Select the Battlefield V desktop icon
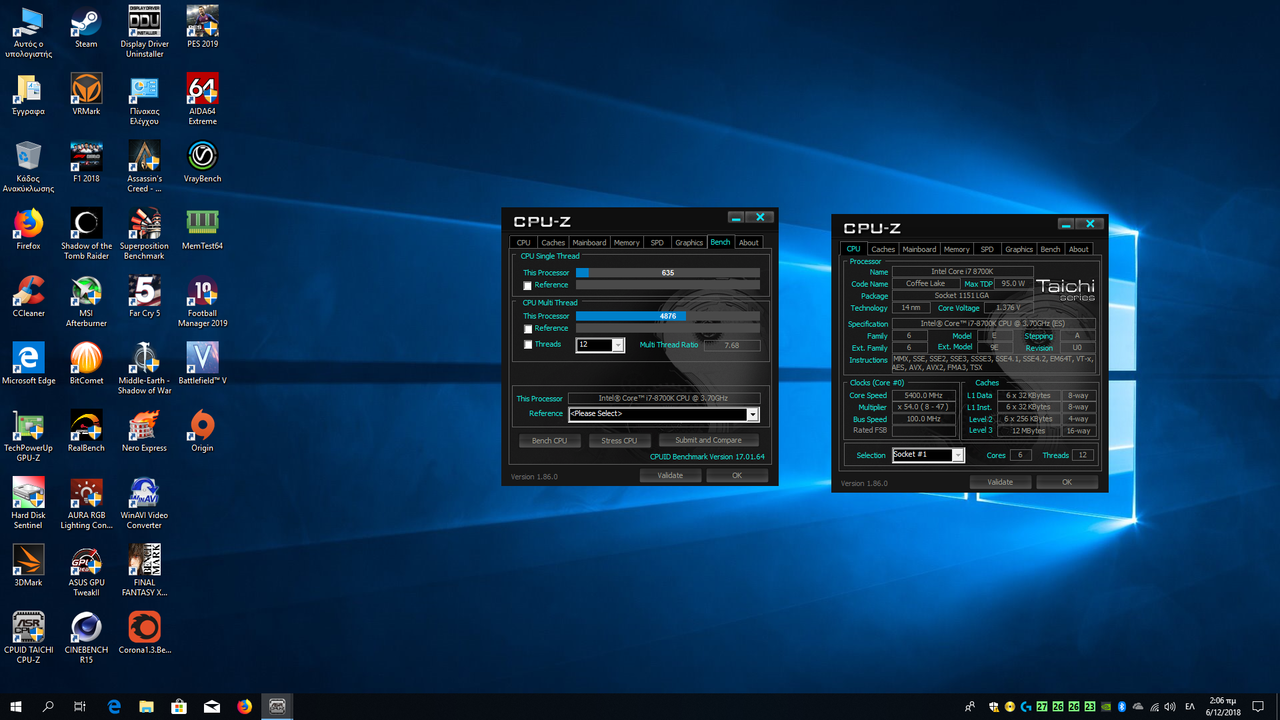 coord(203,362)
